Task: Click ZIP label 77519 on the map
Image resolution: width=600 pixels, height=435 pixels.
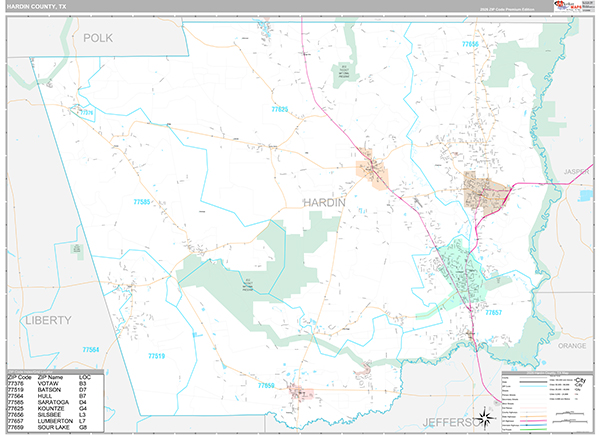Action: coord(157,356)
